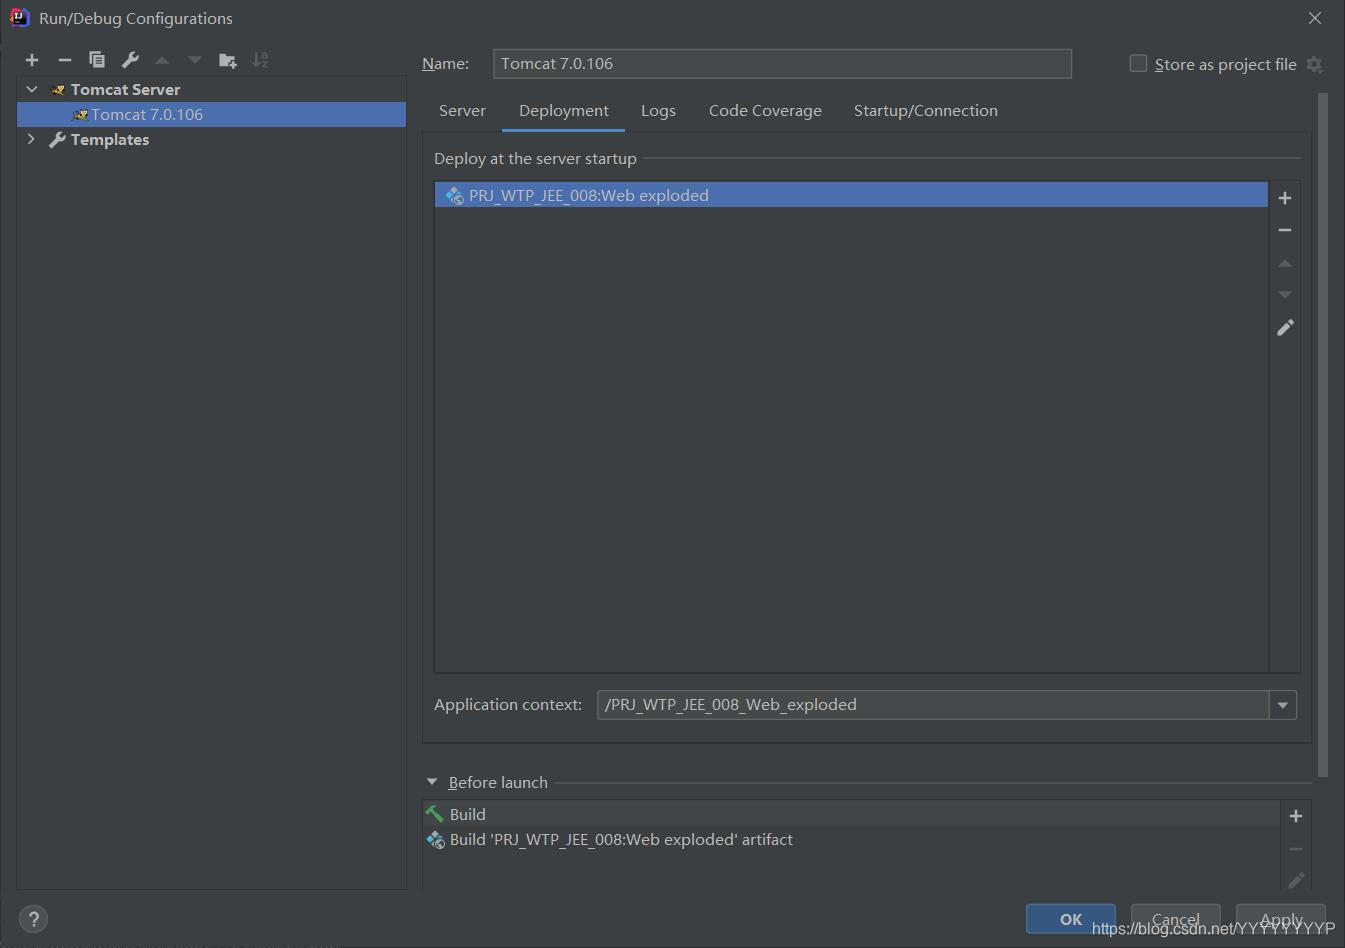The height and width of the screenshot is (948, 1345).
Task: Click the IntelliJ logo in title bar
Action: point(19,17)
